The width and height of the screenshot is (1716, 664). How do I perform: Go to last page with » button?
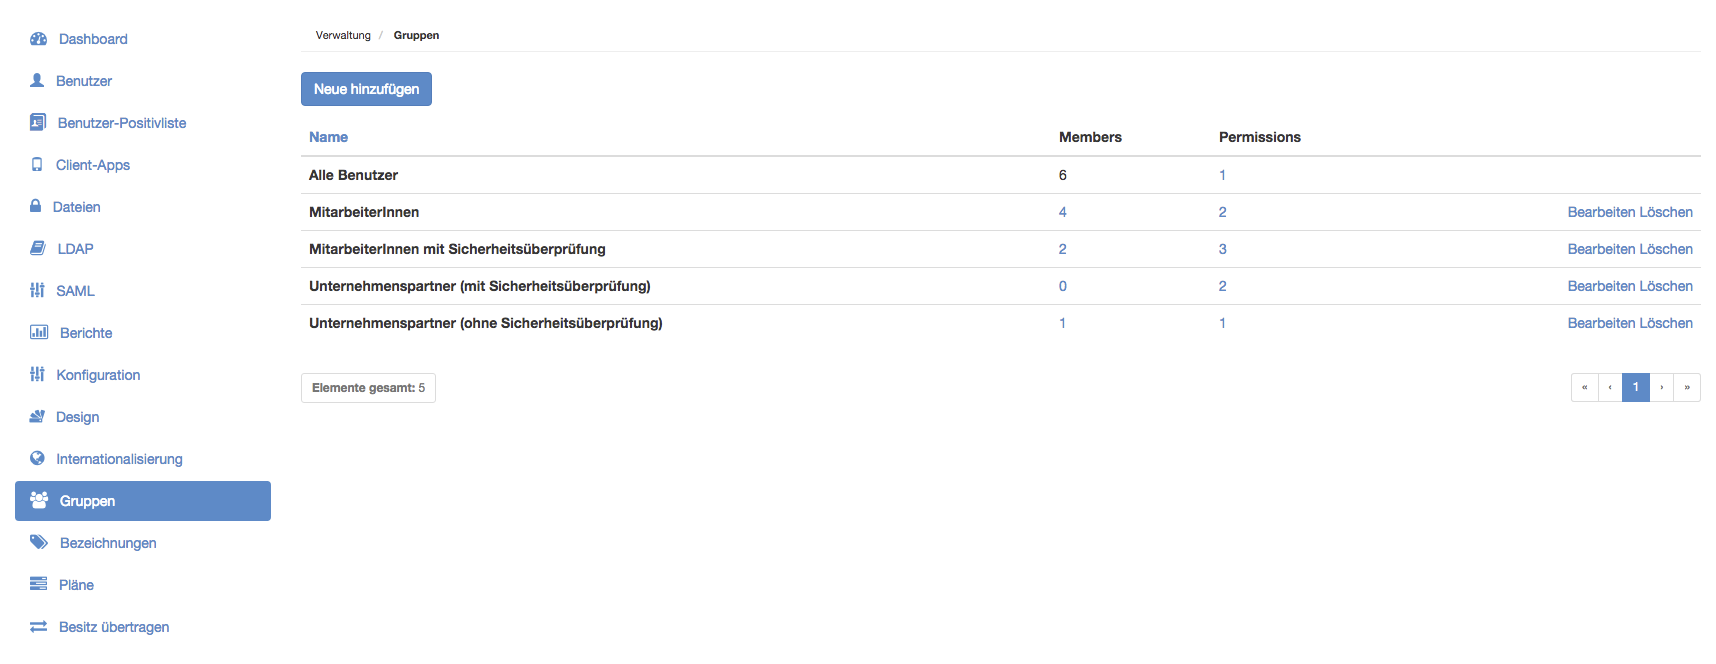click(1687, 387)
